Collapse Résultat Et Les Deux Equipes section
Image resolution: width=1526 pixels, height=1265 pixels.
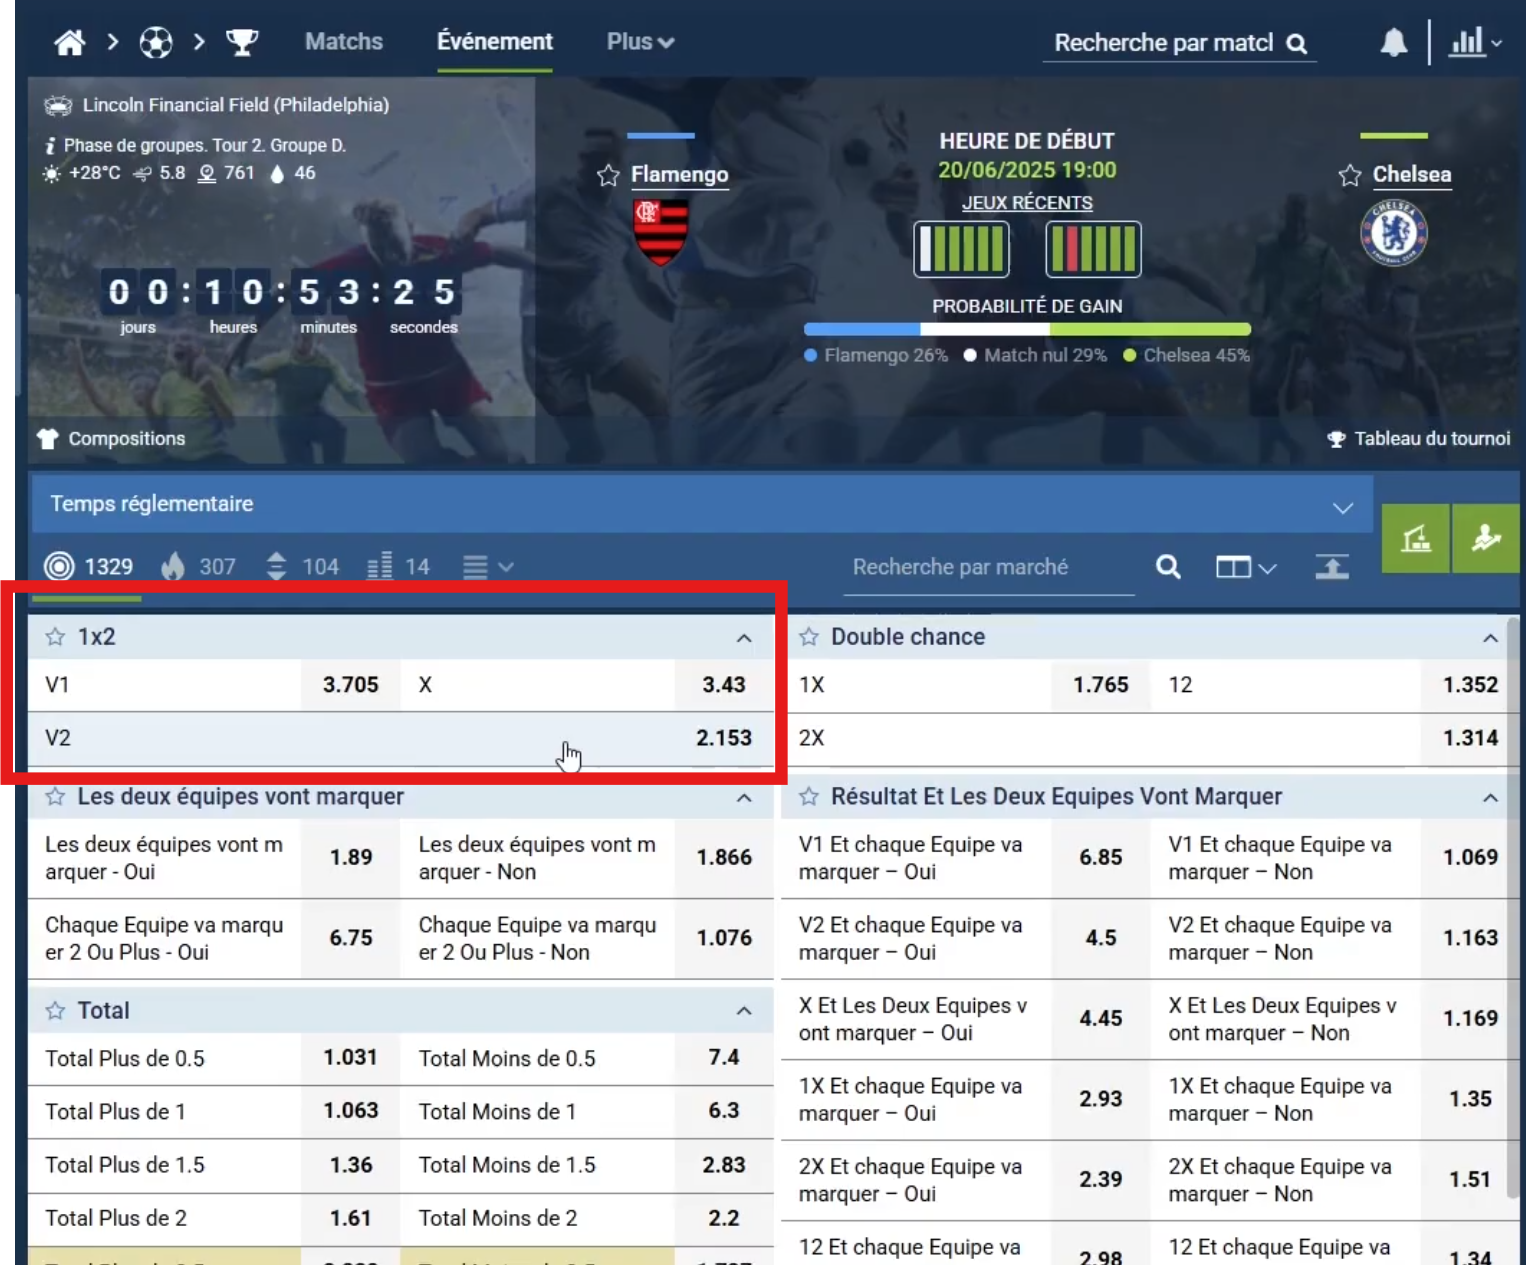click(x=1490, y=798)
